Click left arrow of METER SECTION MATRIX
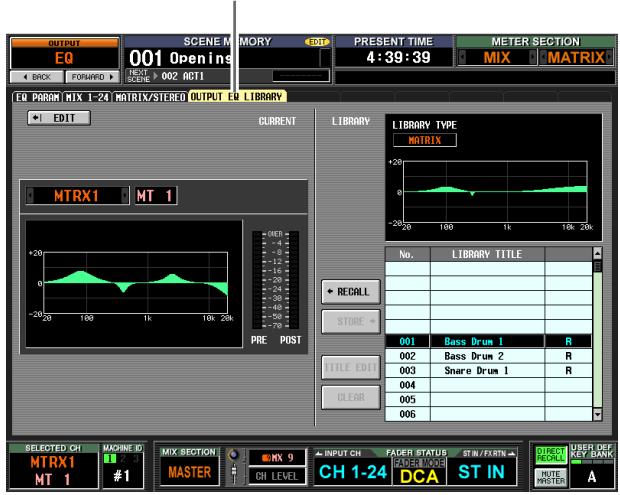Viewport: 620px width, 495px height. pyautogui.click(x=544, y=57)
